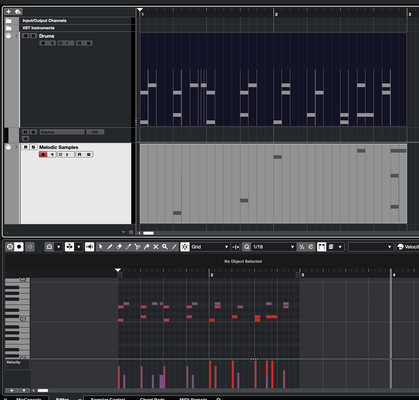Select the Draw pencil tool
419x400 pixels.
coord(110,247)
